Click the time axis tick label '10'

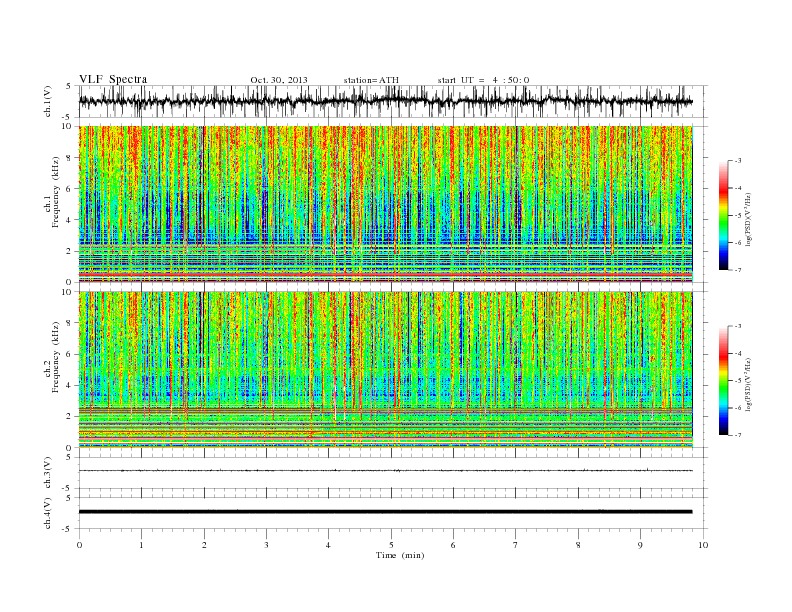[x=703, y=545]
